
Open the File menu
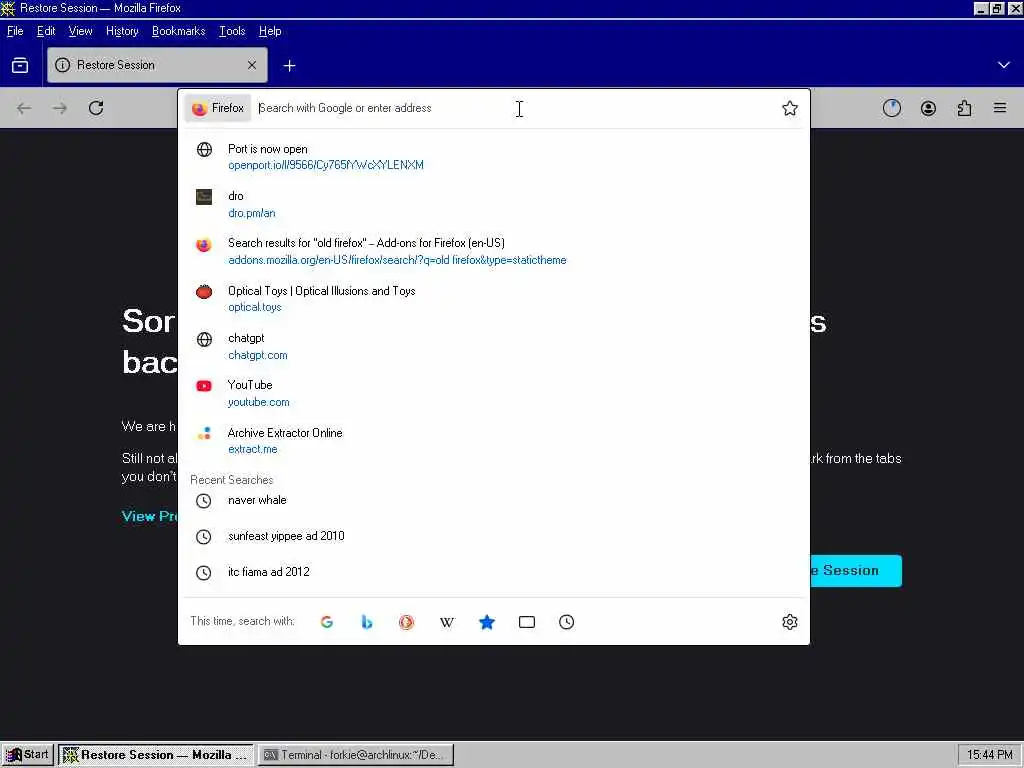(x=15, y=31)
